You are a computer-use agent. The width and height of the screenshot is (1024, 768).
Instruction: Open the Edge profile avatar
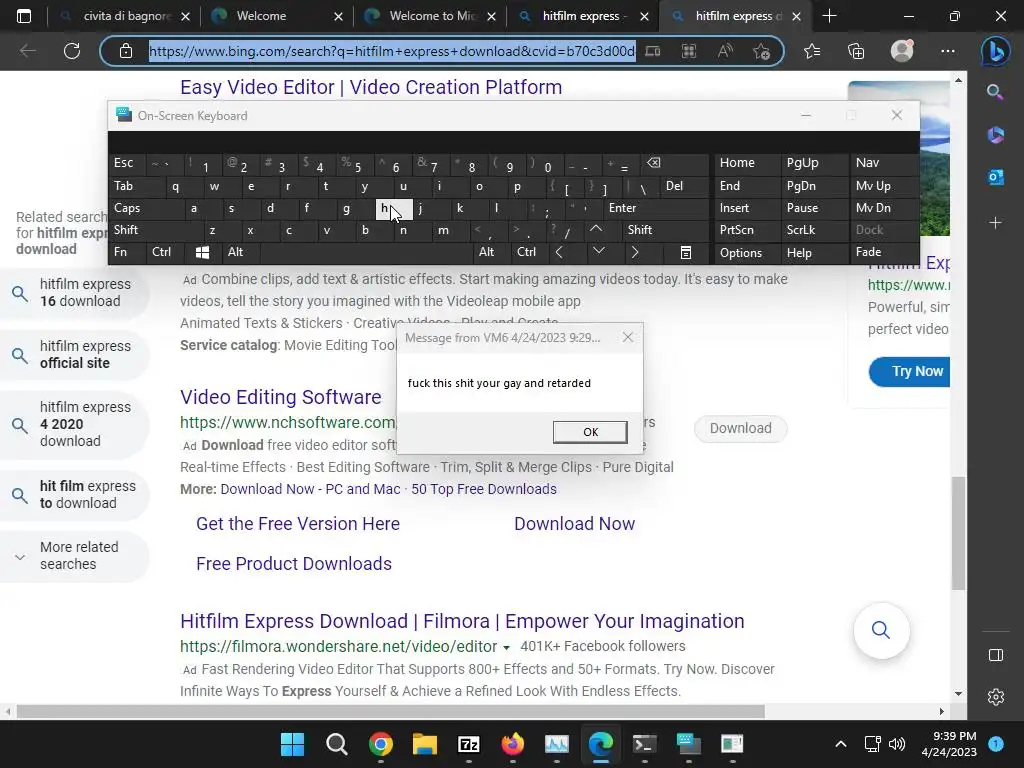pos(902,51)
